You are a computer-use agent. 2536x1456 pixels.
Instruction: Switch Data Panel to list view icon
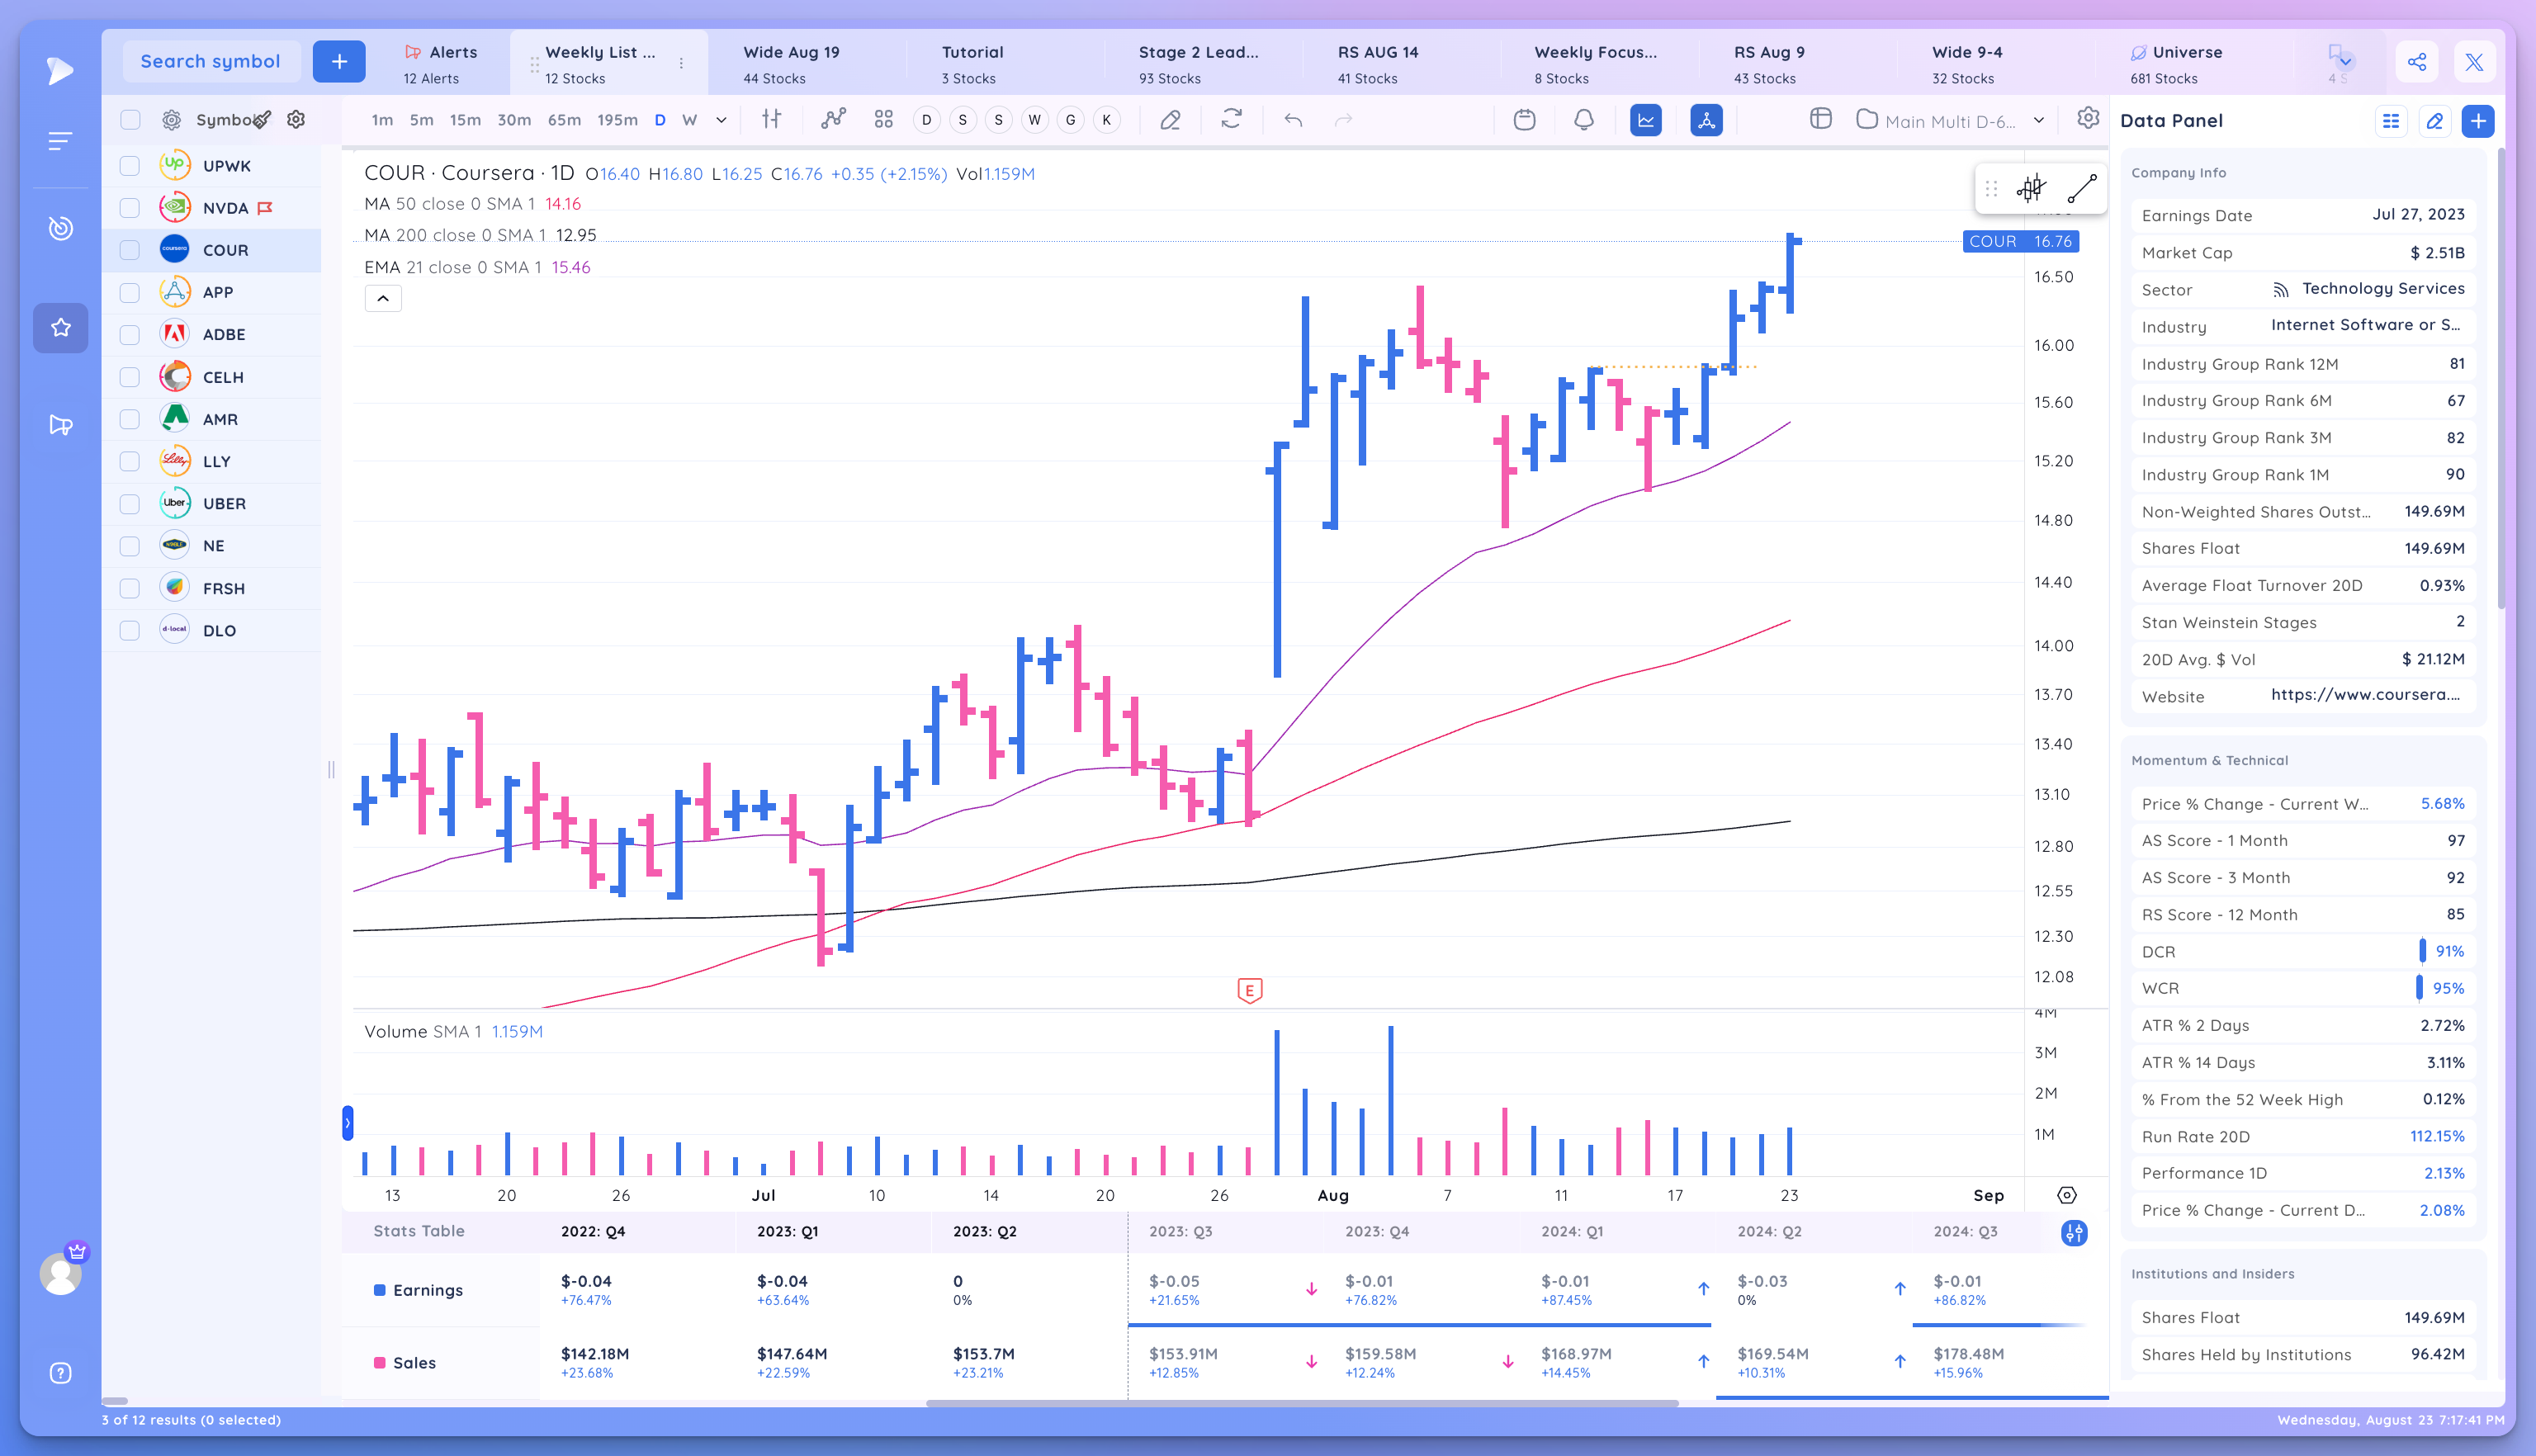tap(2391, 121)
